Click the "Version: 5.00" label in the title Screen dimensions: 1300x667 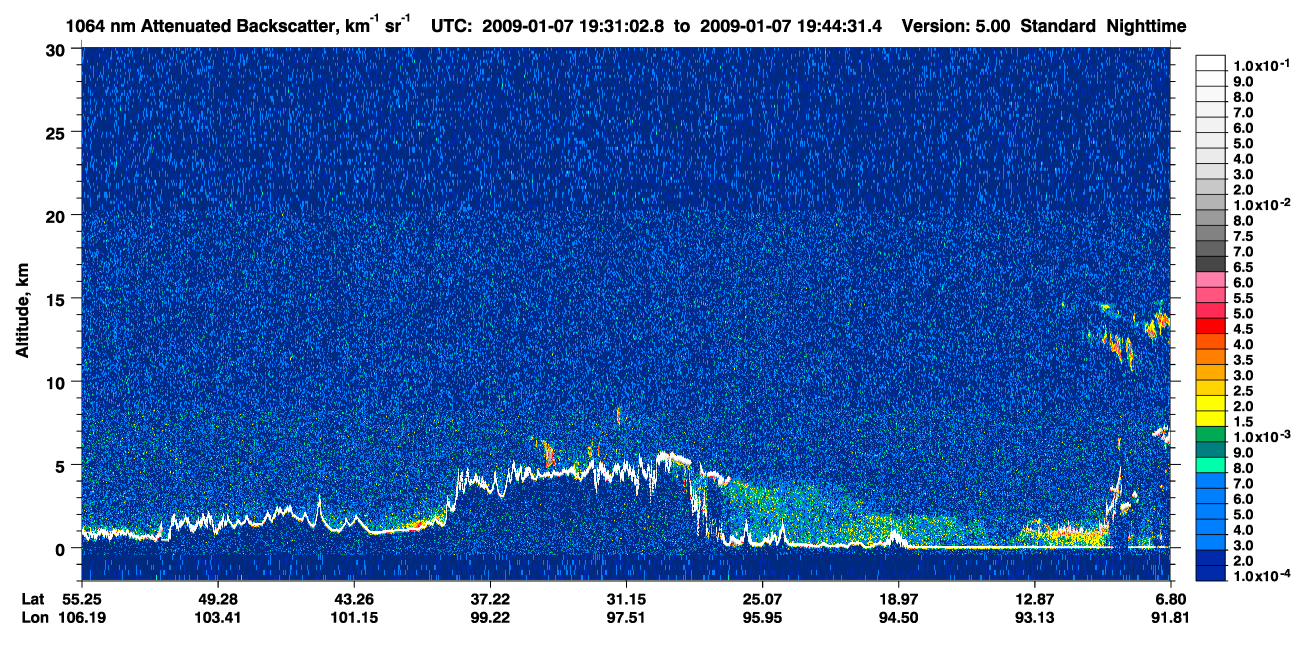[x=956, y=25]
